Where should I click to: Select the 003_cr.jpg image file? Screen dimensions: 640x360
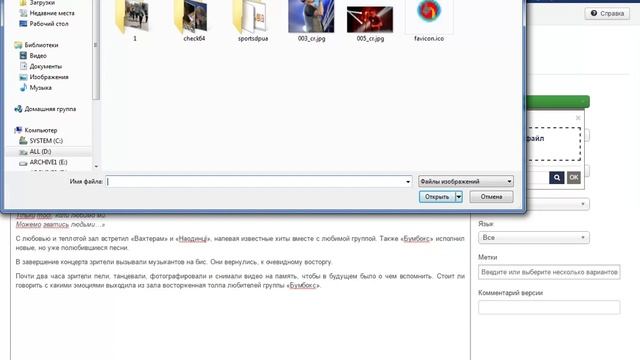pyautogui.click(x=311, y=20)
